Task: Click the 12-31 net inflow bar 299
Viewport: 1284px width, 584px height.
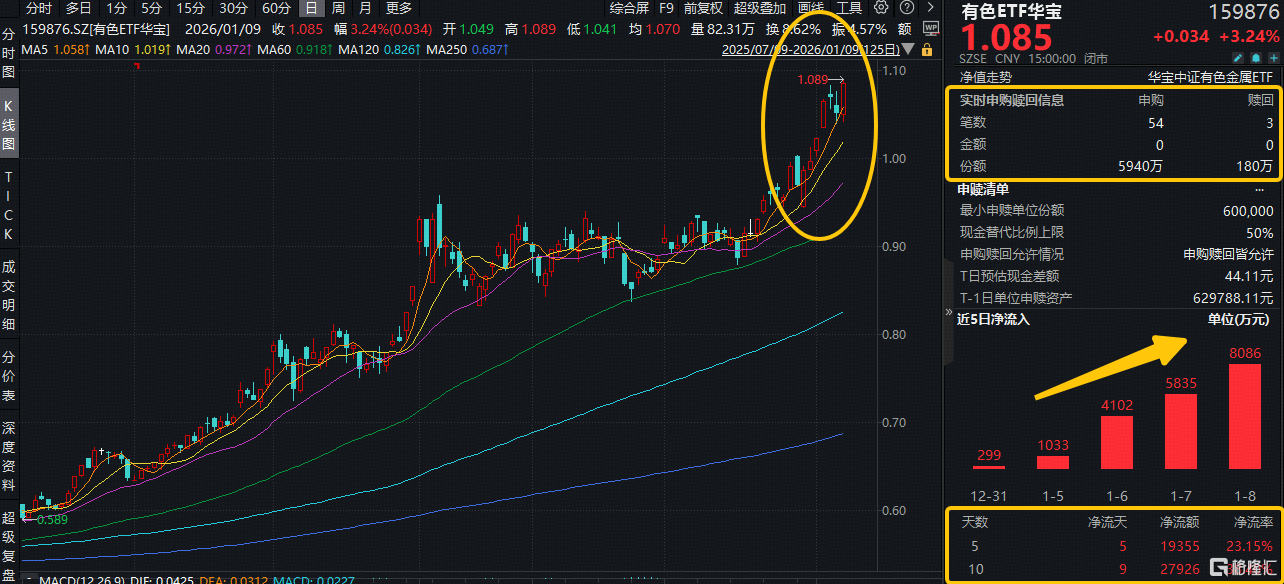Action: pos(989,467)
